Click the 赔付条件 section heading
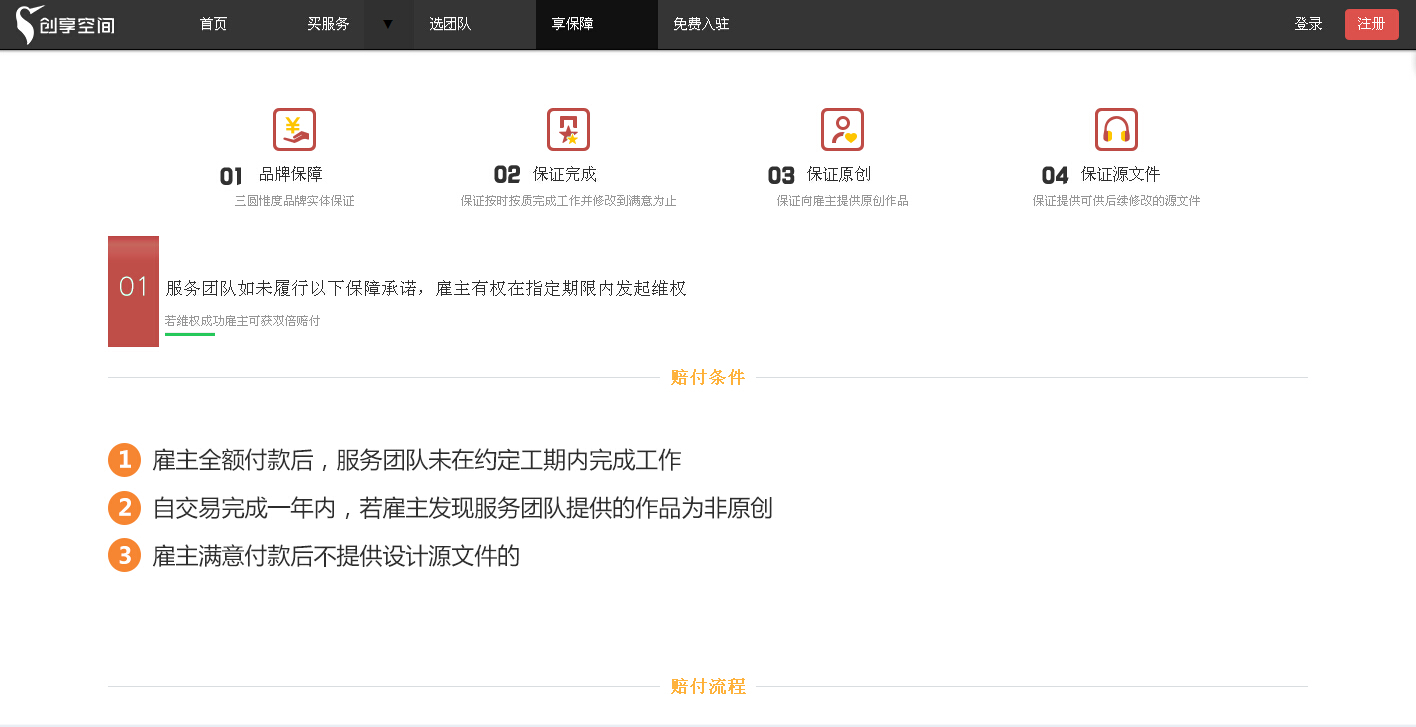Viewport: 1416px width, 727px height. click(x=708, y=378)
